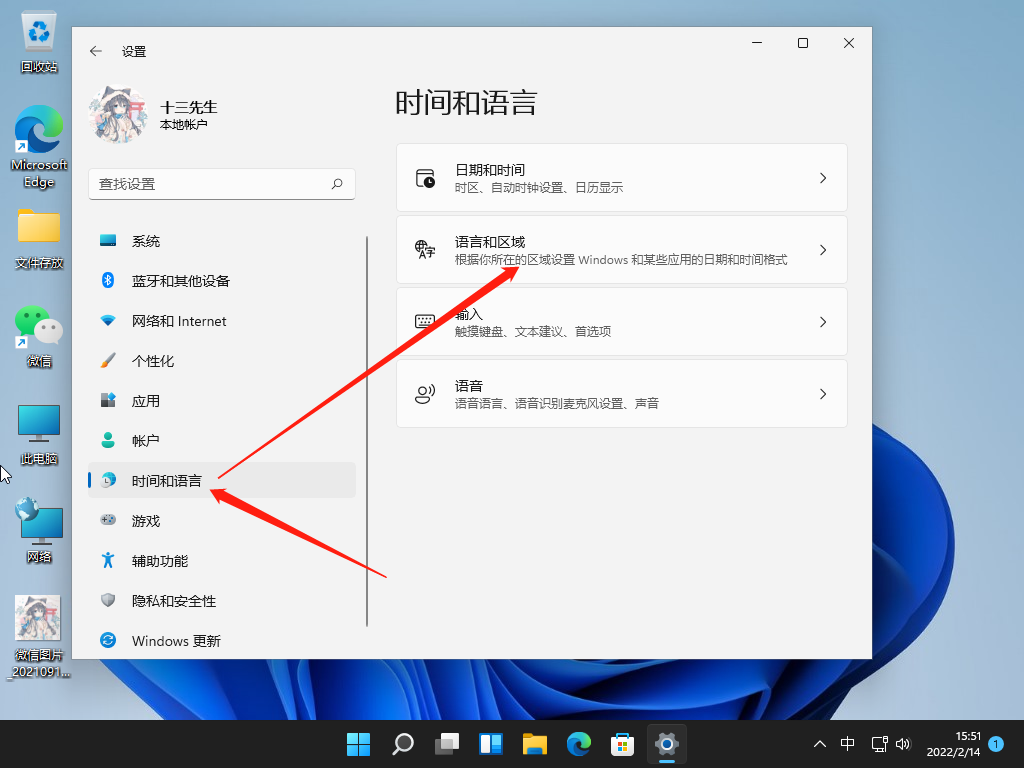Click the Search icon on the taskbar
The image size is (1024, 768).
pos(402,744)
